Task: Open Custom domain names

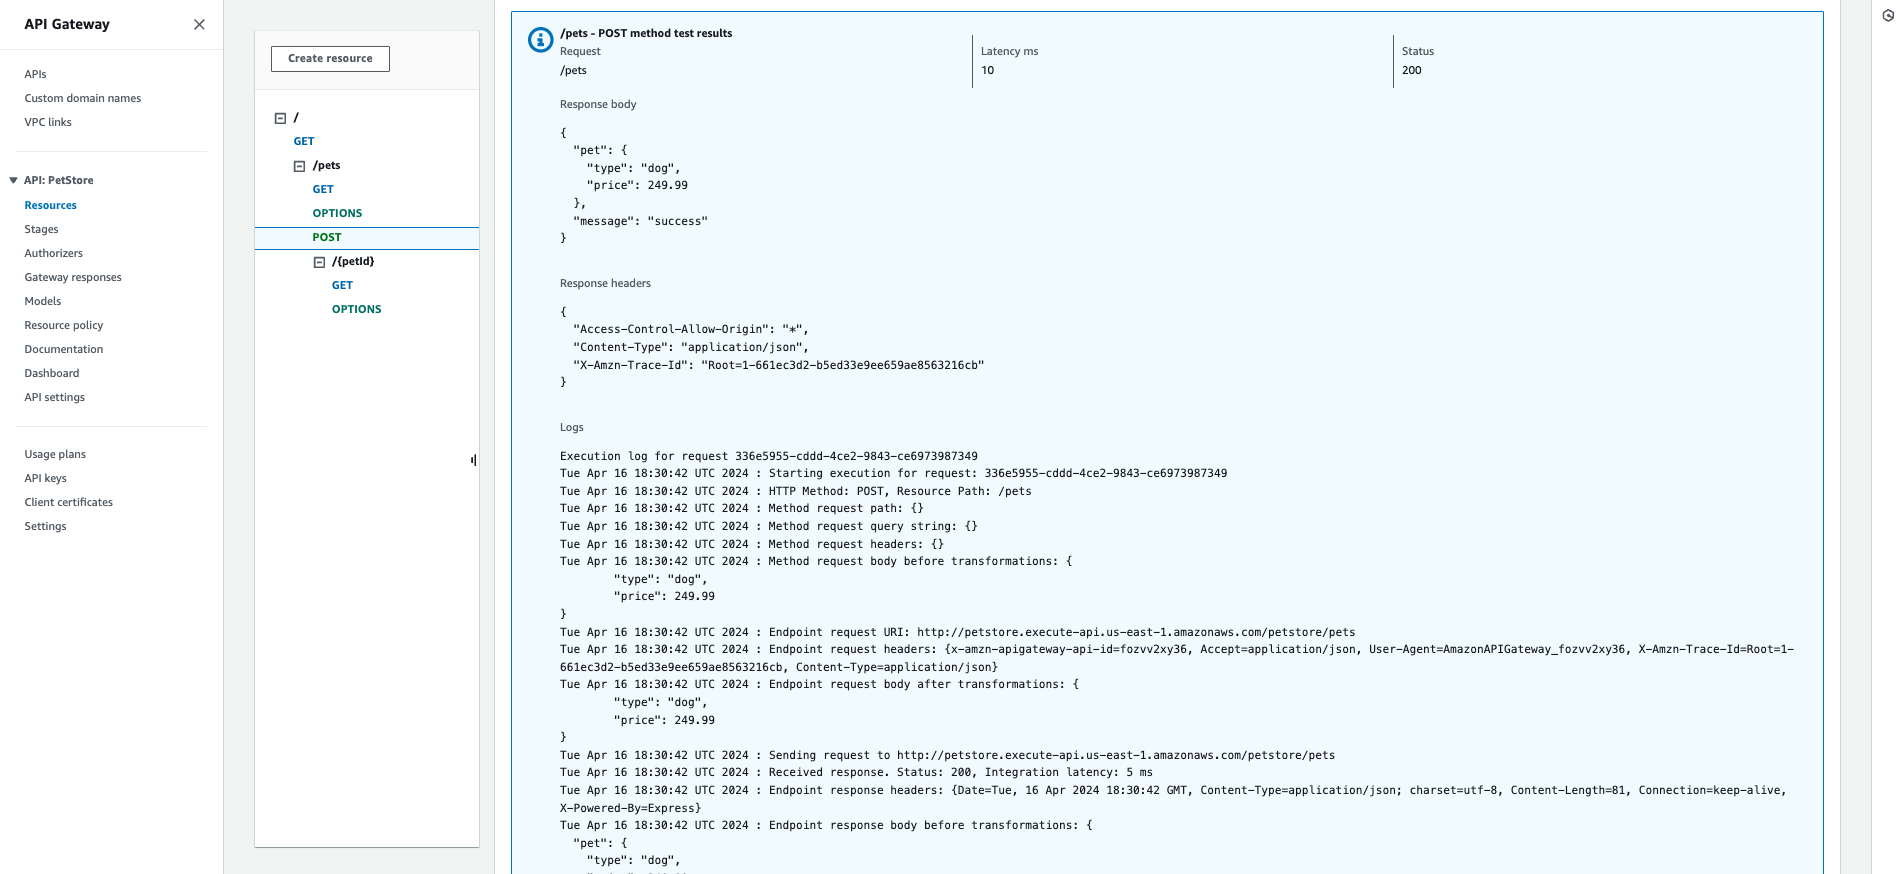Action: pyautogui.click(x=83, y=98)
